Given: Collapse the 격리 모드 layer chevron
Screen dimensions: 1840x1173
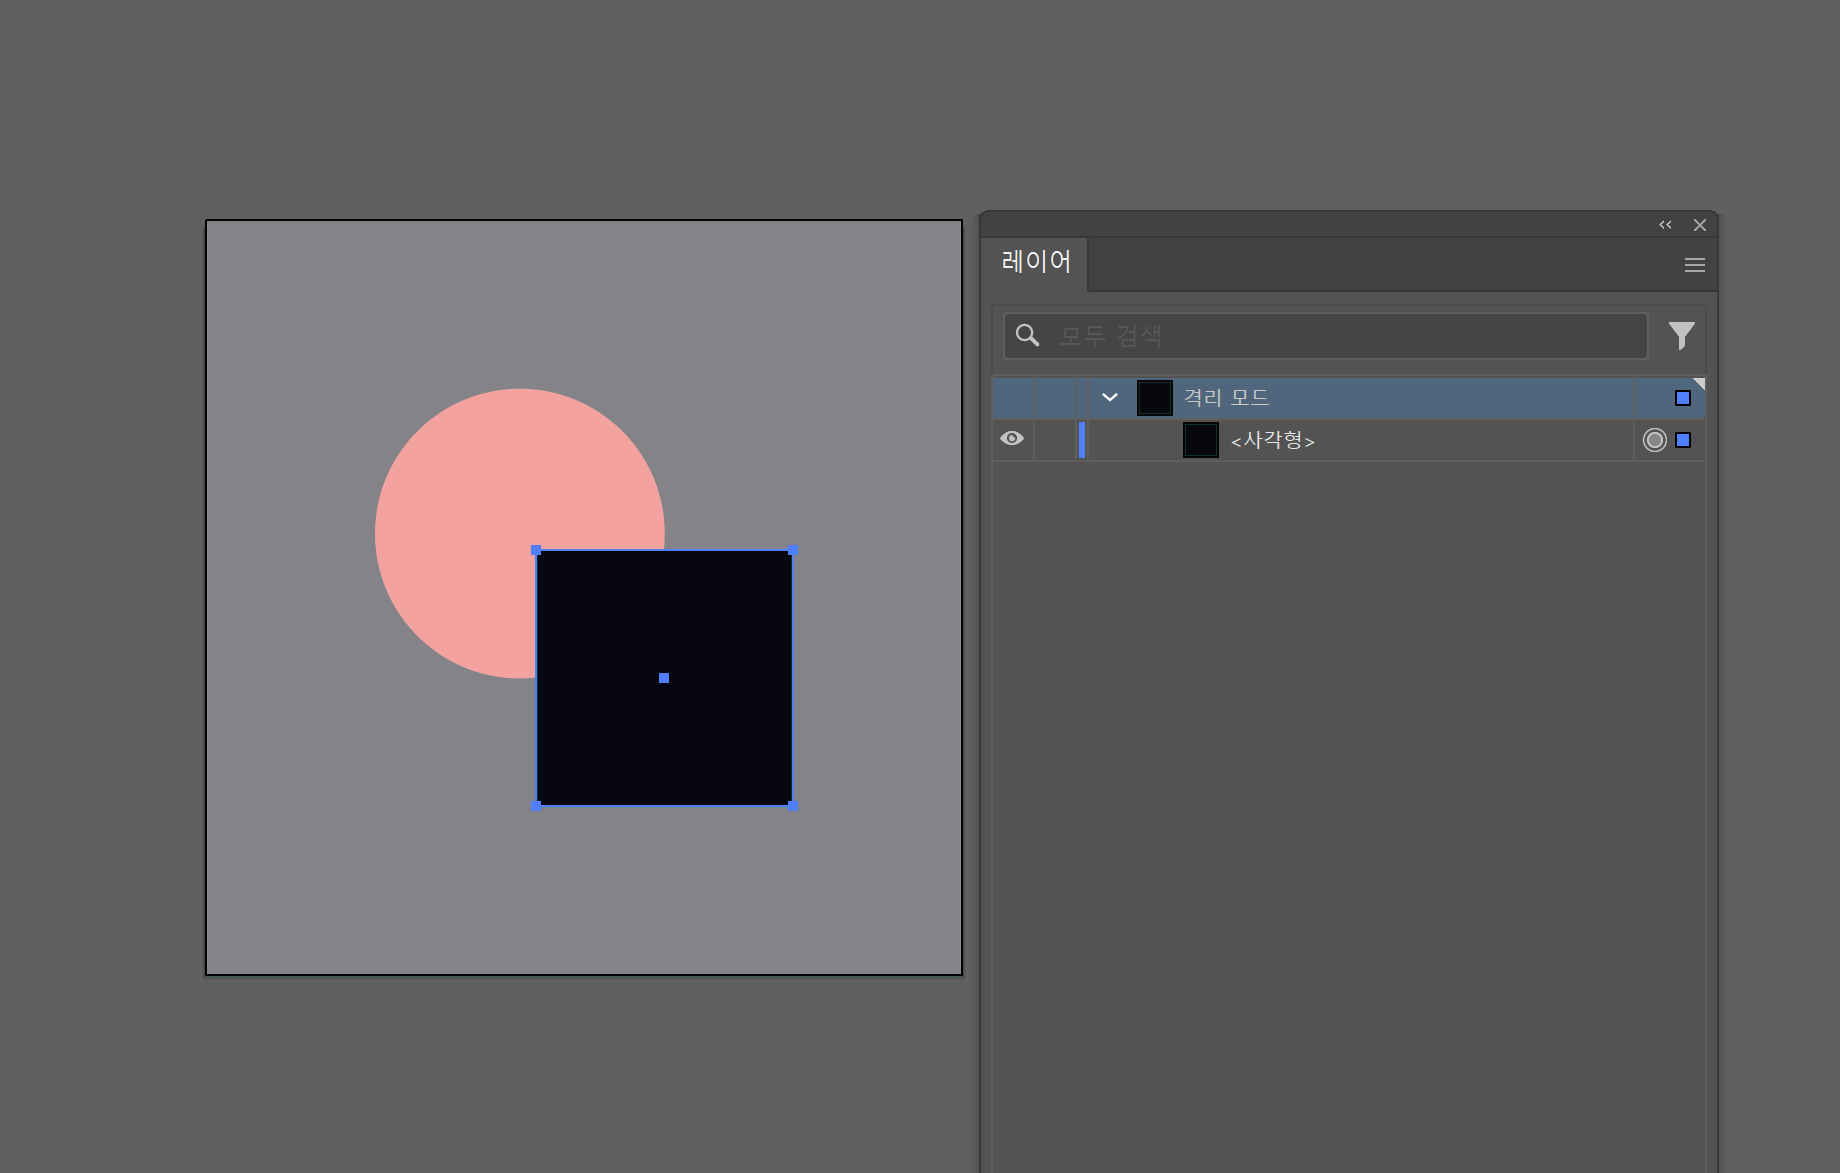Looking at the screenshot, I should [1110, 397].
